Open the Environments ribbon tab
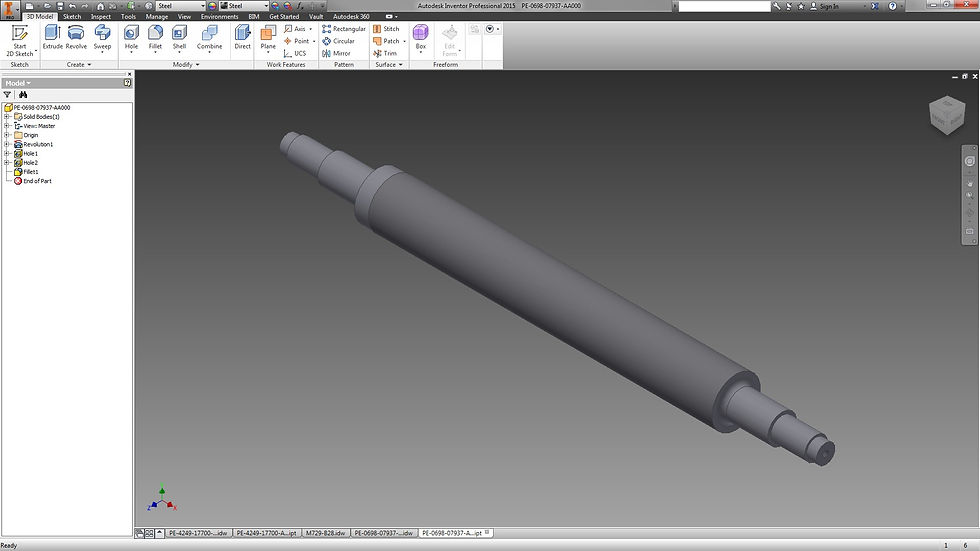 [x=219, y=16]
